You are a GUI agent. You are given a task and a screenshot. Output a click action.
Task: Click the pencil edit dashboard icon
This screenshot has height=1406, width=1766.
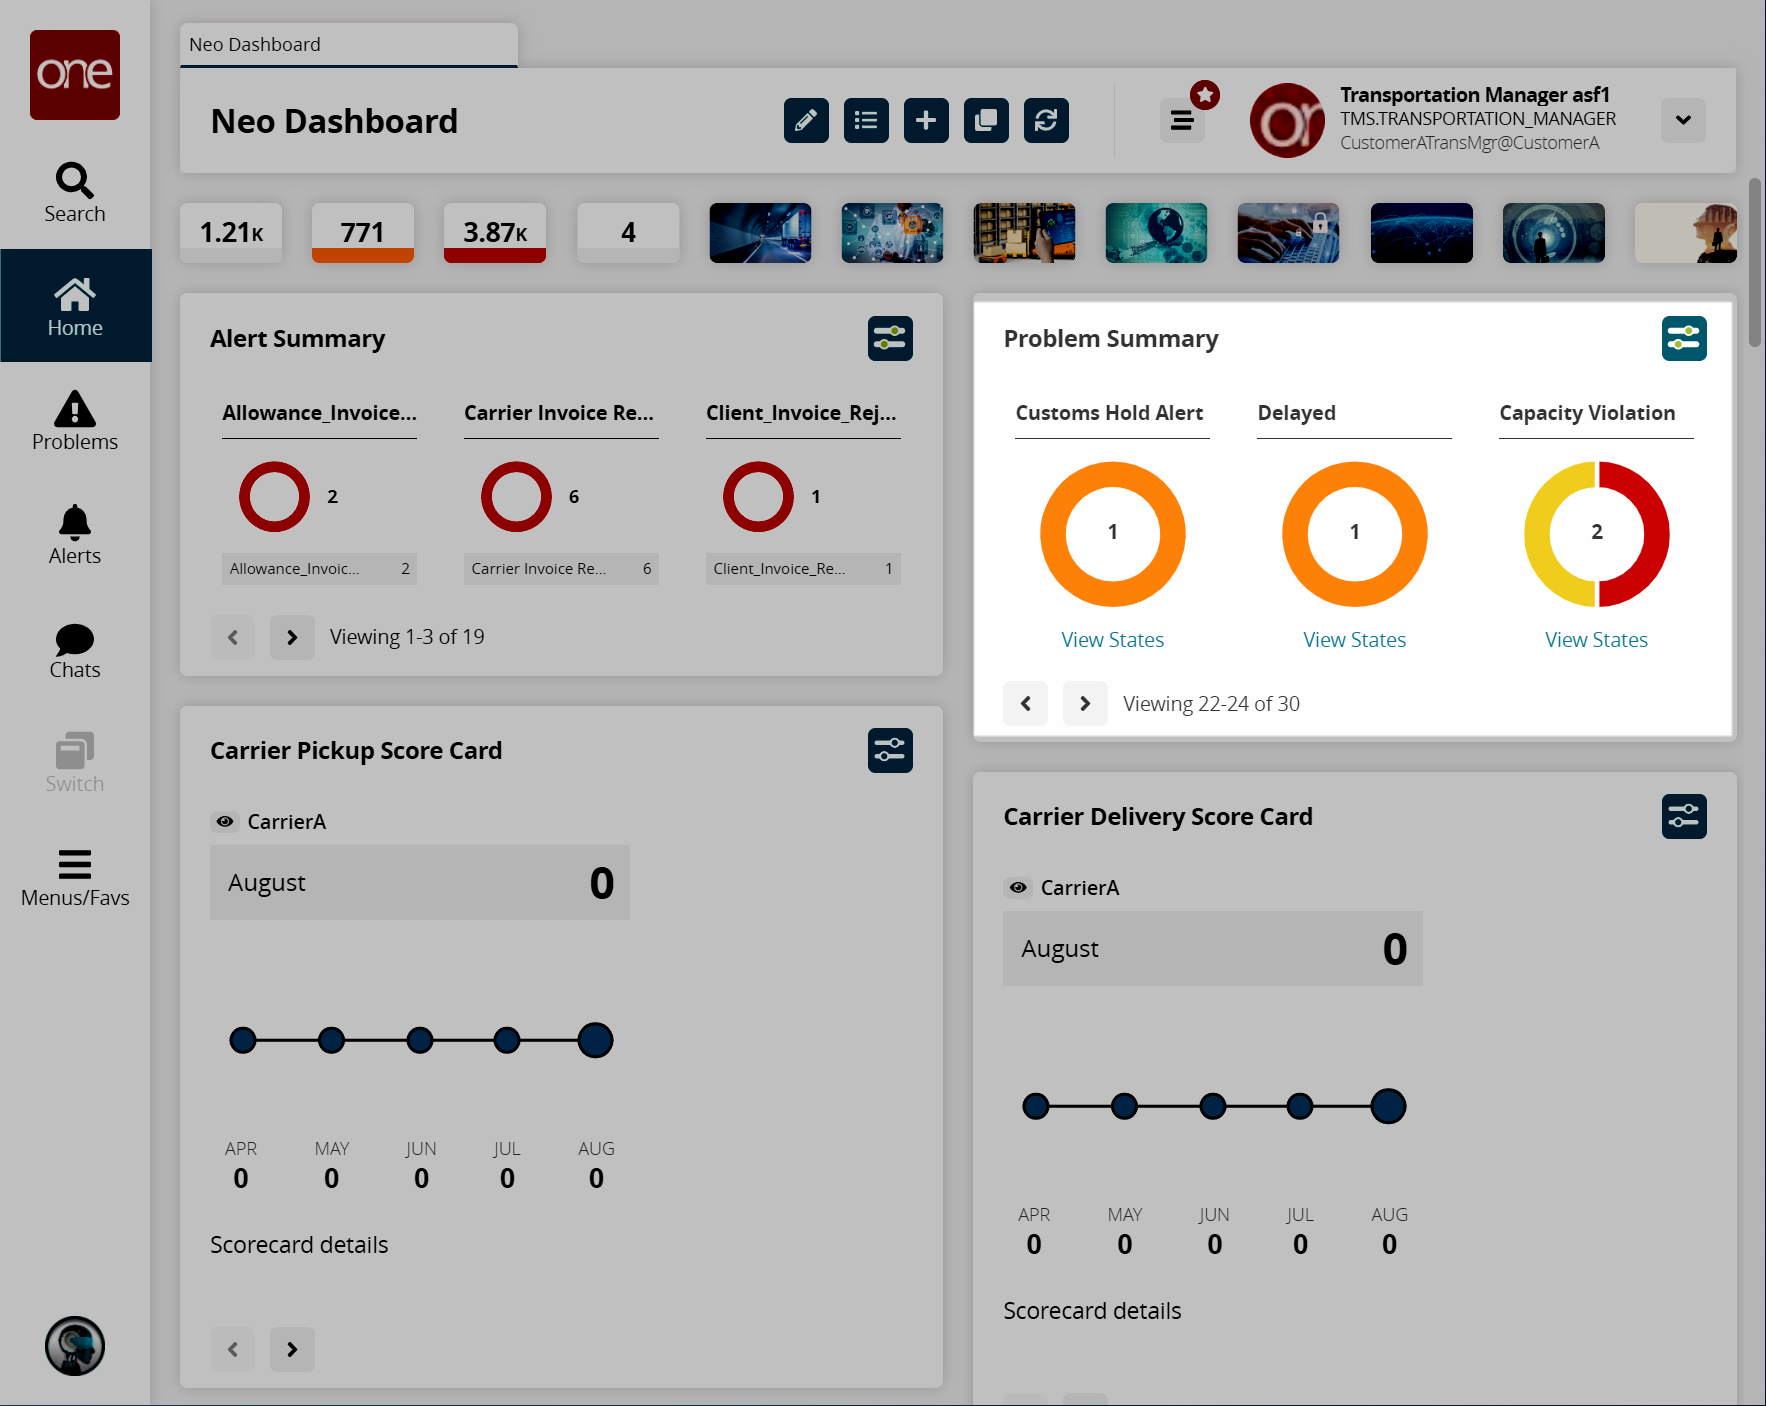(806, 121)
